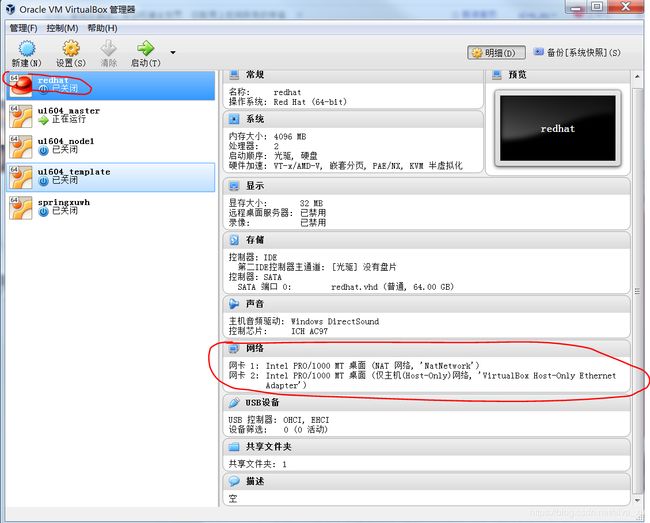Open the 声音 section header link
The width and height of the screenshot is (650, 523).
pyautogui.click(x=255, y=304)
